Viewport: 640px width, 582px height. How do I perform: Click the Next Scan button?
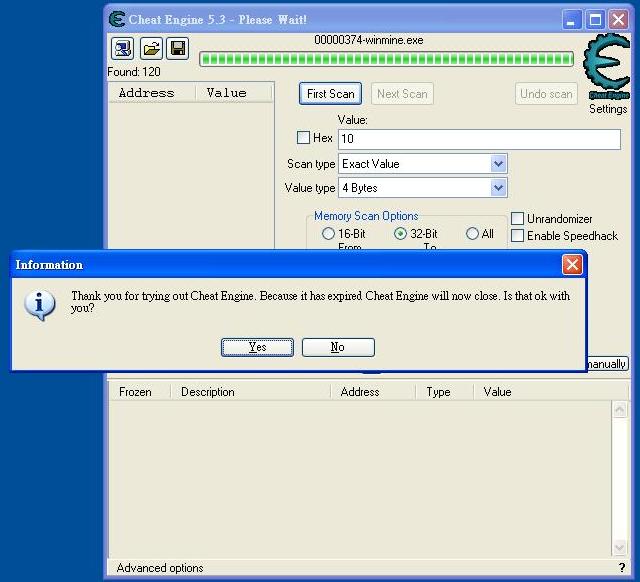point(402,94)
